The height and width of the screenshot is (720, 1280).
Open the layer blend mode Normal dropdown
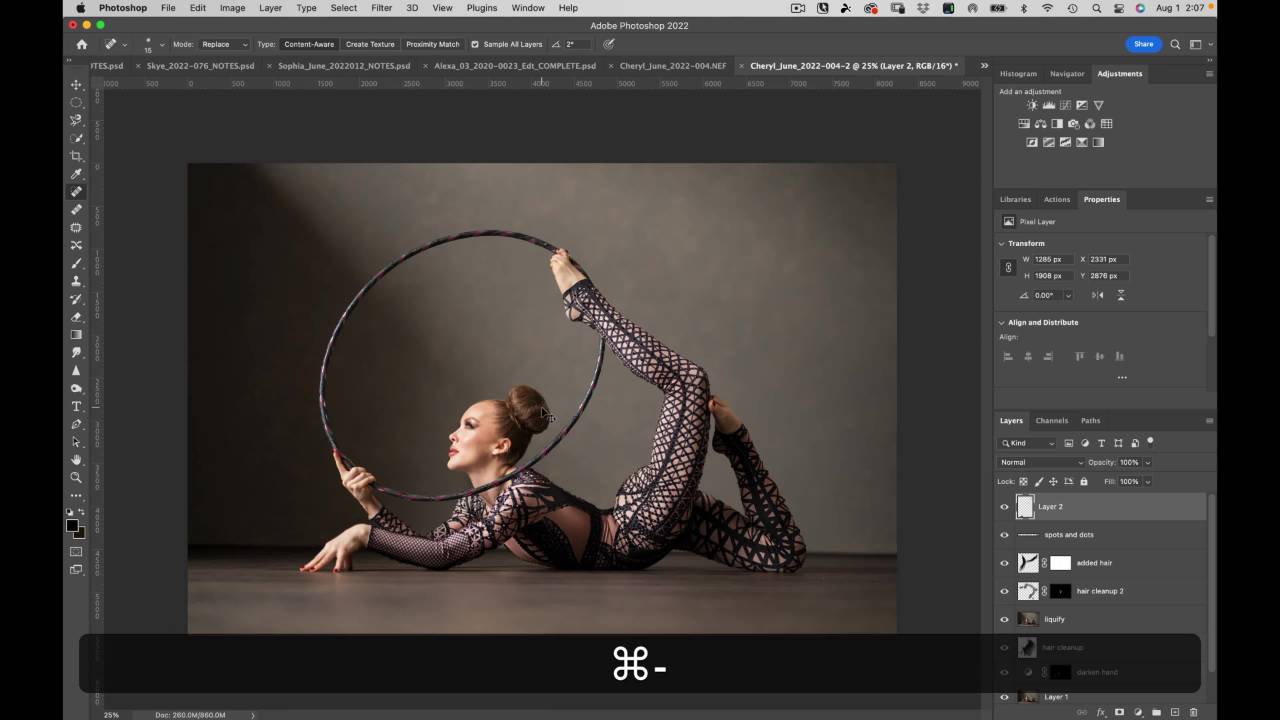1041,462
